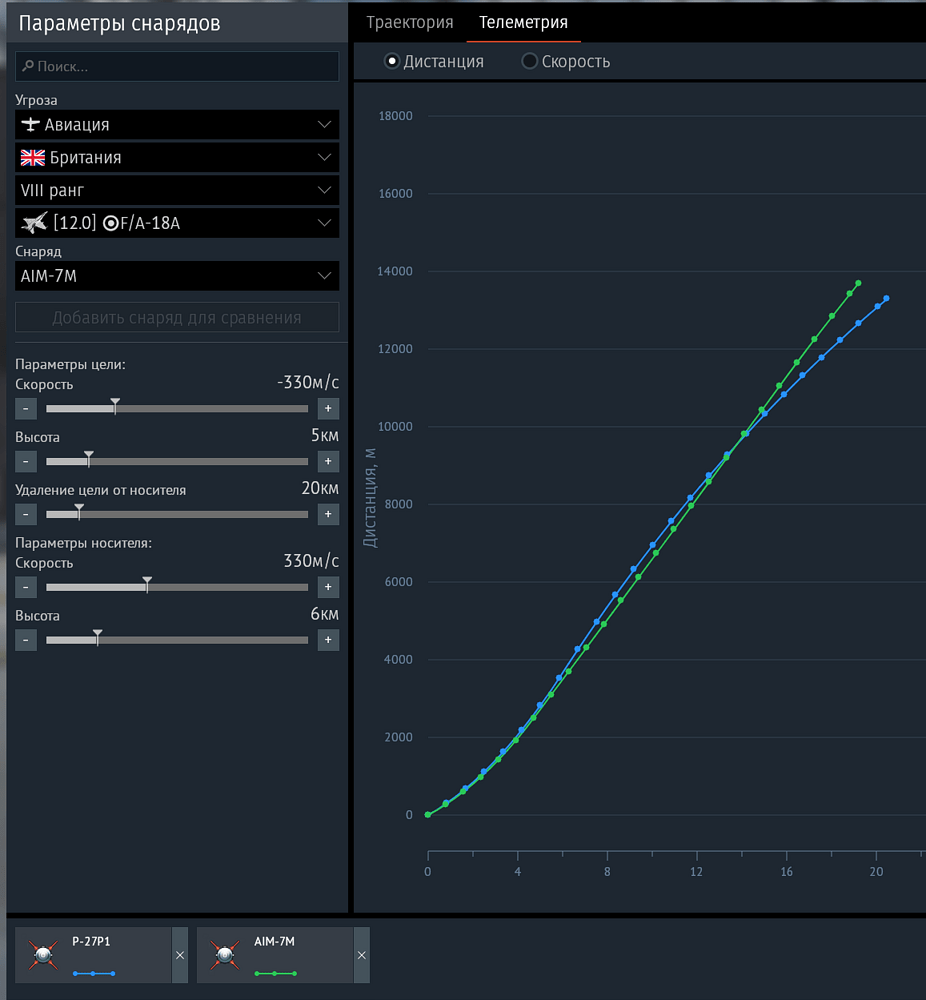Click the AIM-7M missile icon in bottom card
This screenshot has width=926, height=1000.
(x=224, y=955)
